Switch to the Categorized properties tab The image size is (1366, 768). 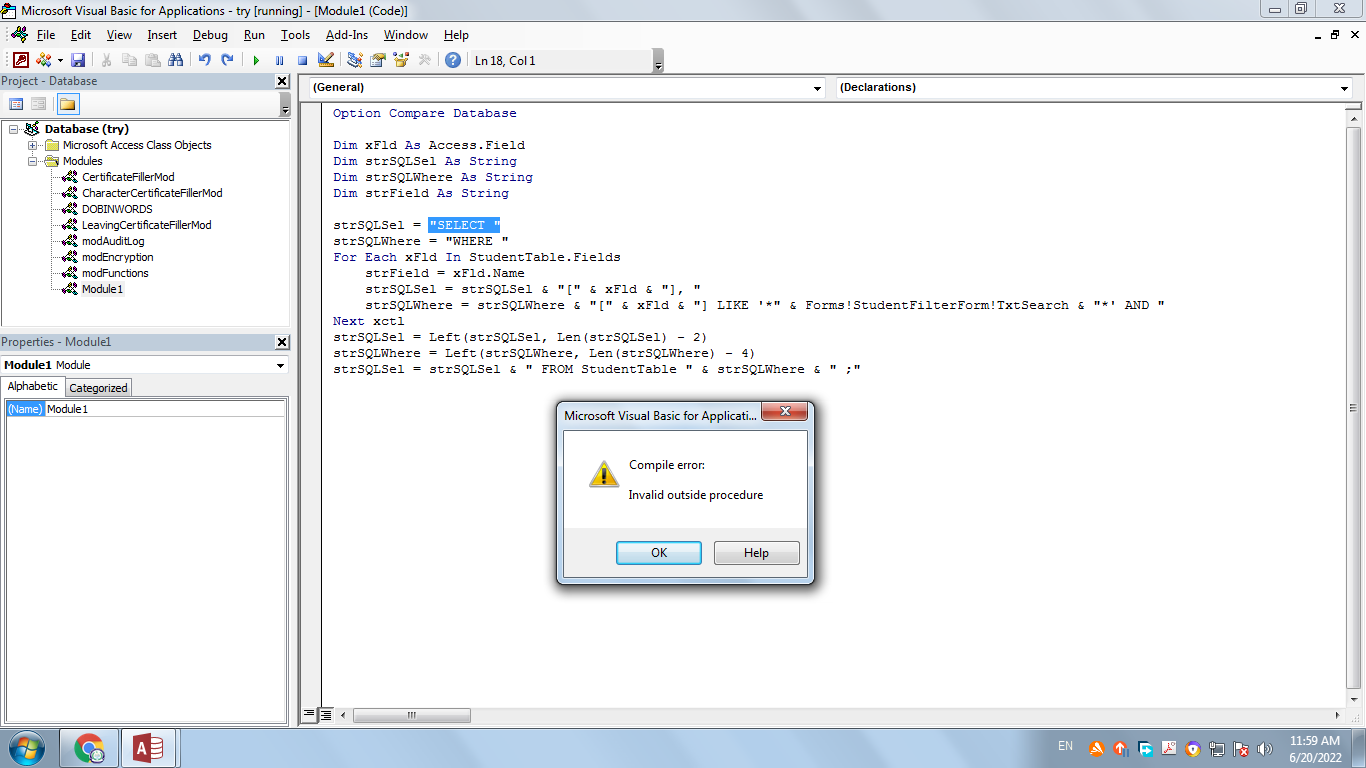pos(98,388)
